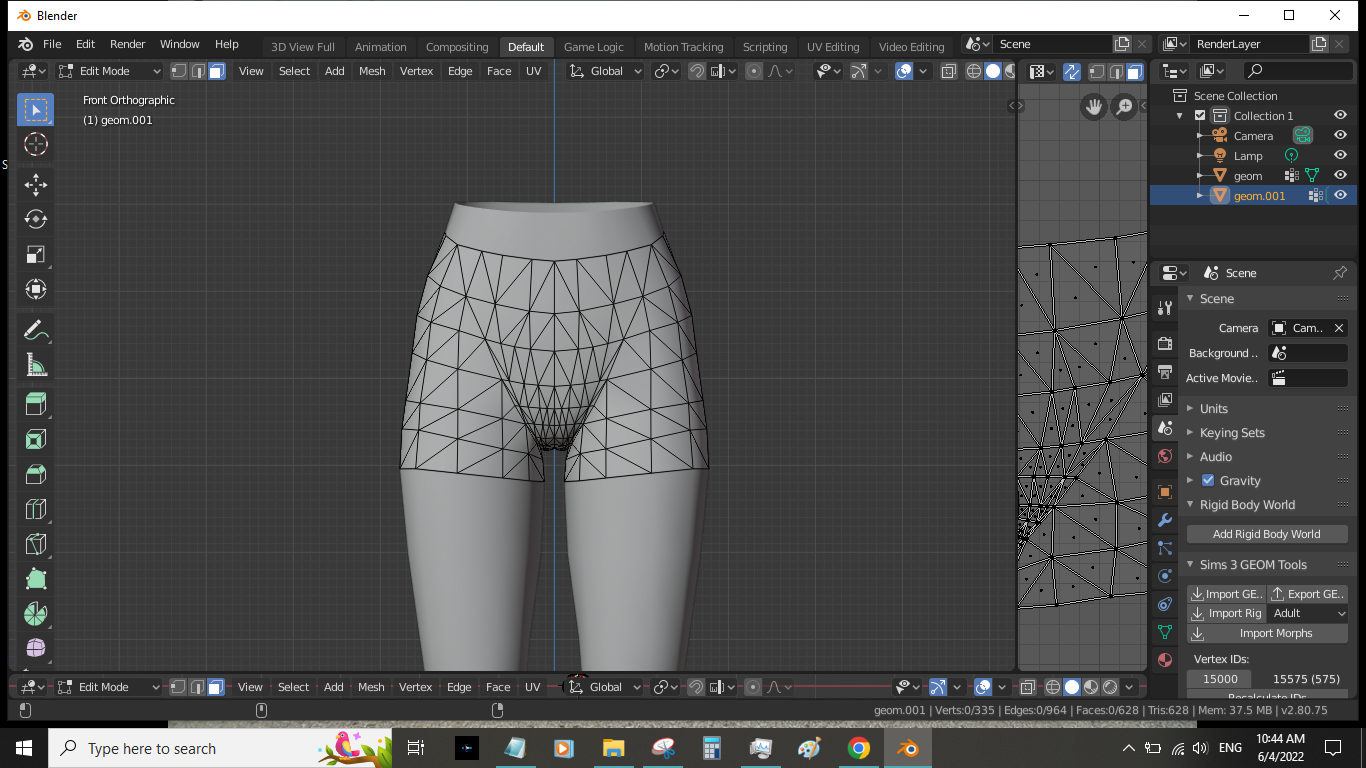This screenshot has width=1366, height=768.
Task: Open the Edit Mode dropdown in top header
Action: 109,71
